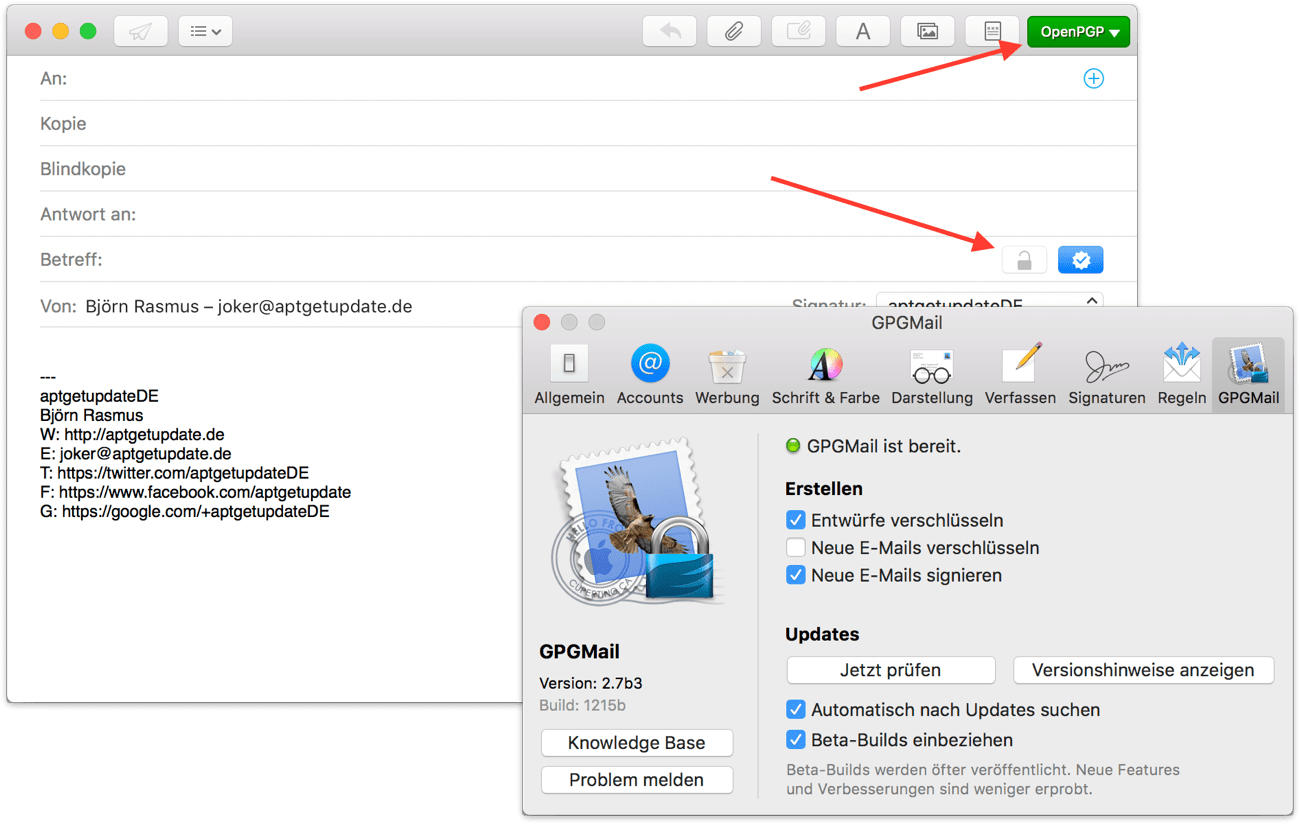Viewport: 1300px width, 824px height.
Task: Click the reply arrow toolbar icon
Action: tap(669, 31)
